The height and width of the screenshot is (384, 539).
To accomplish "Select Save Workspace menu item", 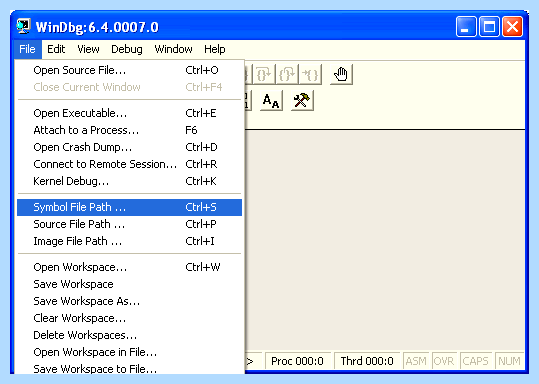I will pos(129,284).
